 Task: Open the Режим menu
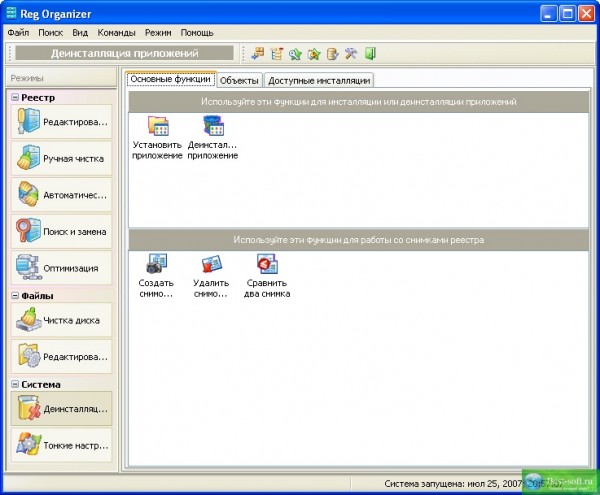pyautogui.click(x=158, y=32)
